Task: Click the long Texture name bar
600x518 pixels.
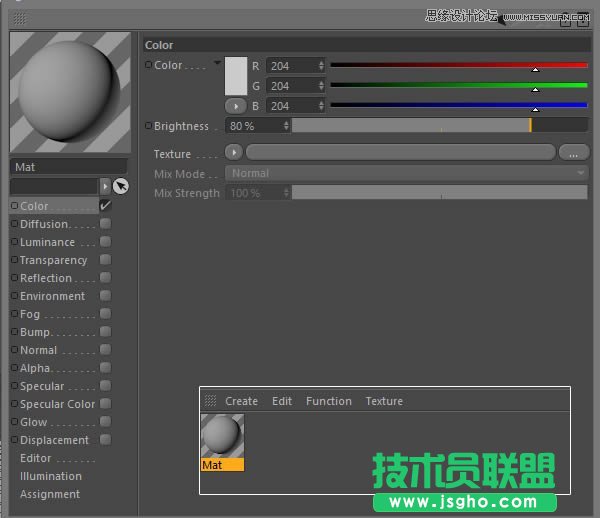Action: coord(401,152)
